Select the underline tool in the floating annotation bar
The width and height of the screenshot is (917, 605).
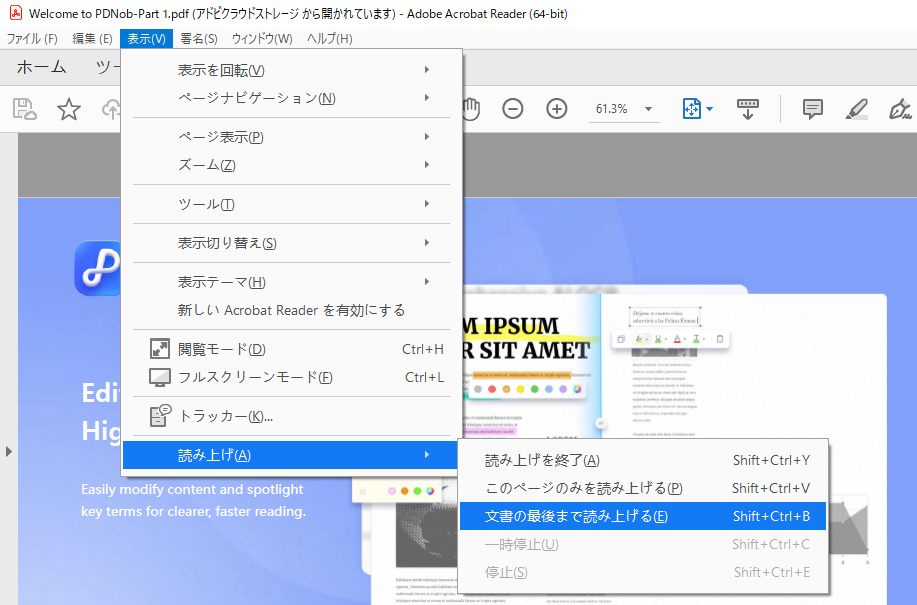(658, 338)
